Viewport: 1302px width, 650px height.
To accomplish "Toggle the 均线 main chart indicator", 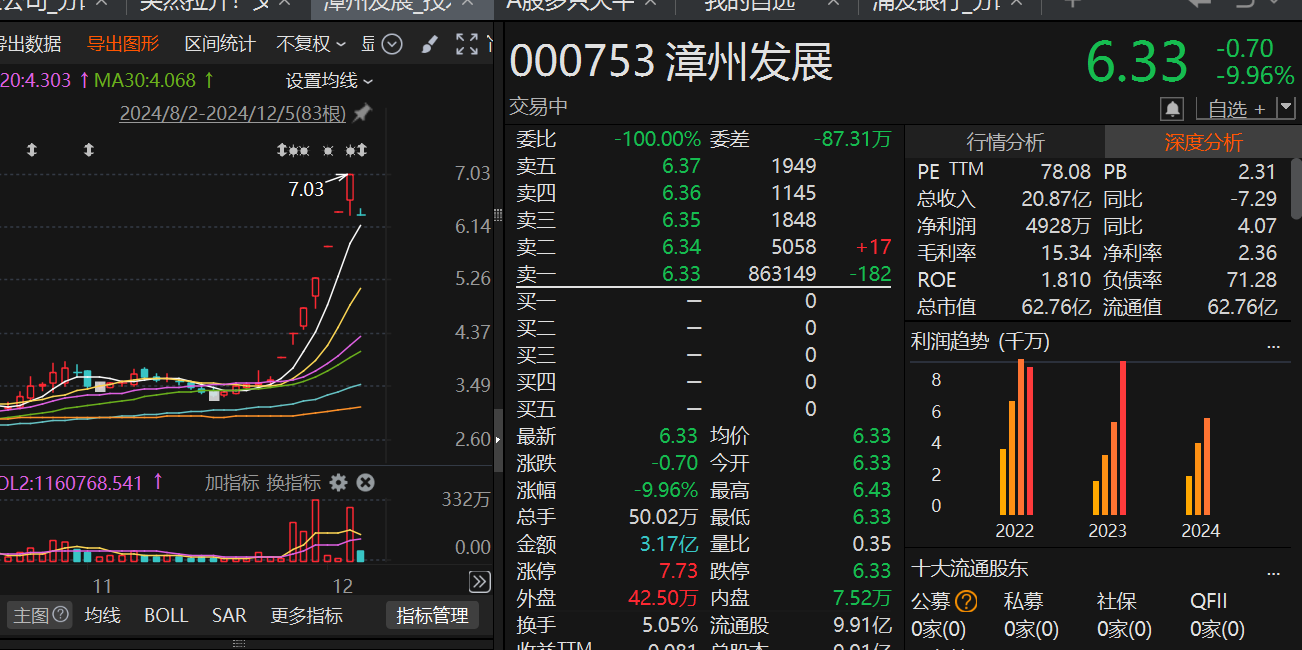I will pyautogui.click(x=103, y=615).
